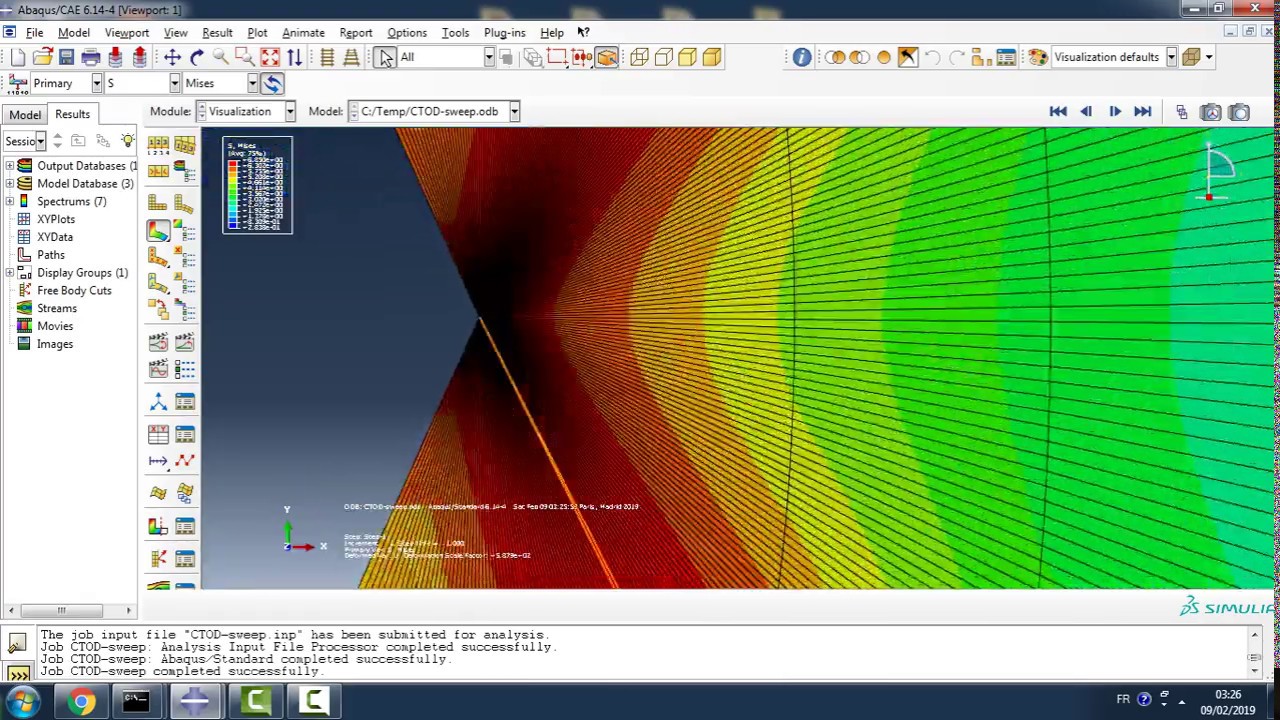Click the Activate View Cut icon

point(158,526)
